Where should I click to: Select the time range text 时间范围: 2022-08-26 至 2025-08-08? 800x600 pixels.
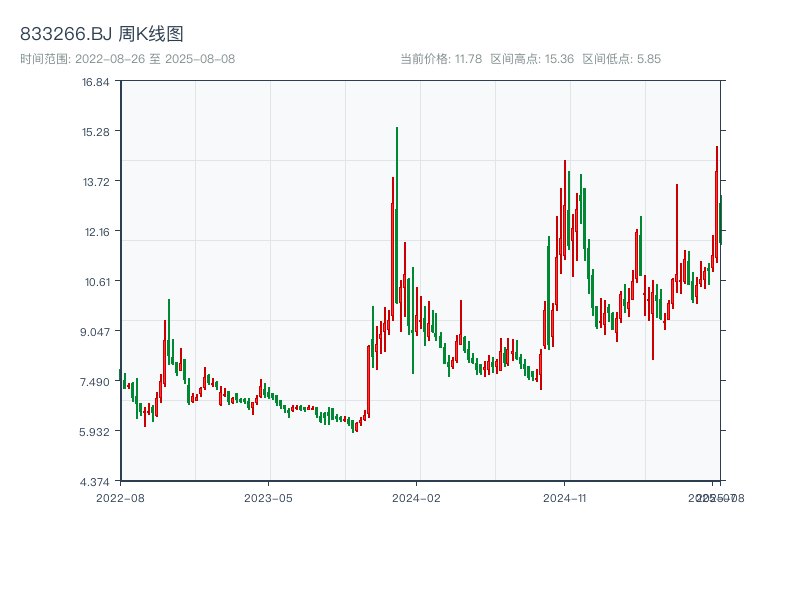(128, 59)
